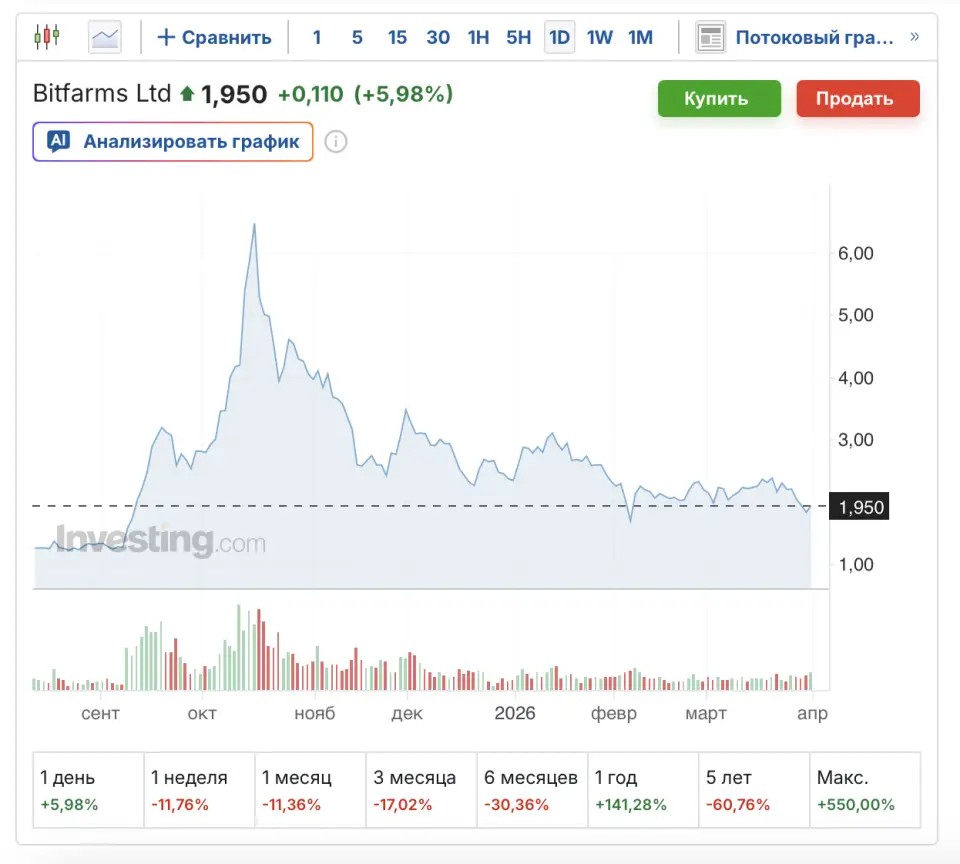Screen dimensions: 960x864
Task: Open the info circle icon
Action: [336, 141]
